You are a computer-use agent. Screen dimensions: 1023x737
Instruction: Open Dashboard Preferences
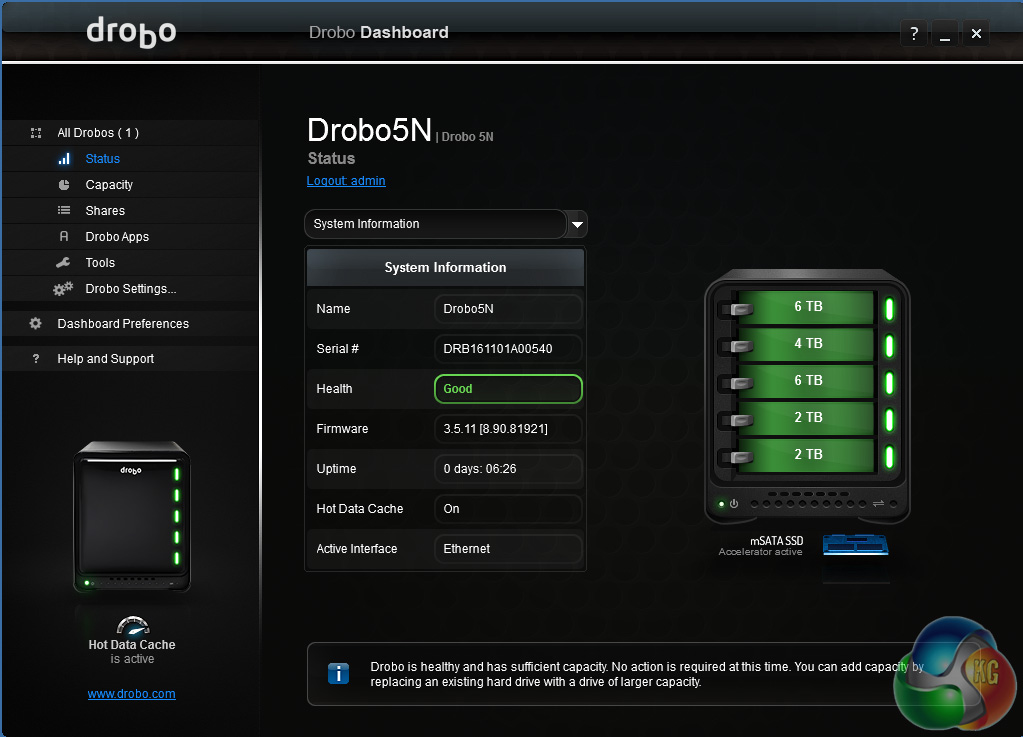[x=123, y=323]
